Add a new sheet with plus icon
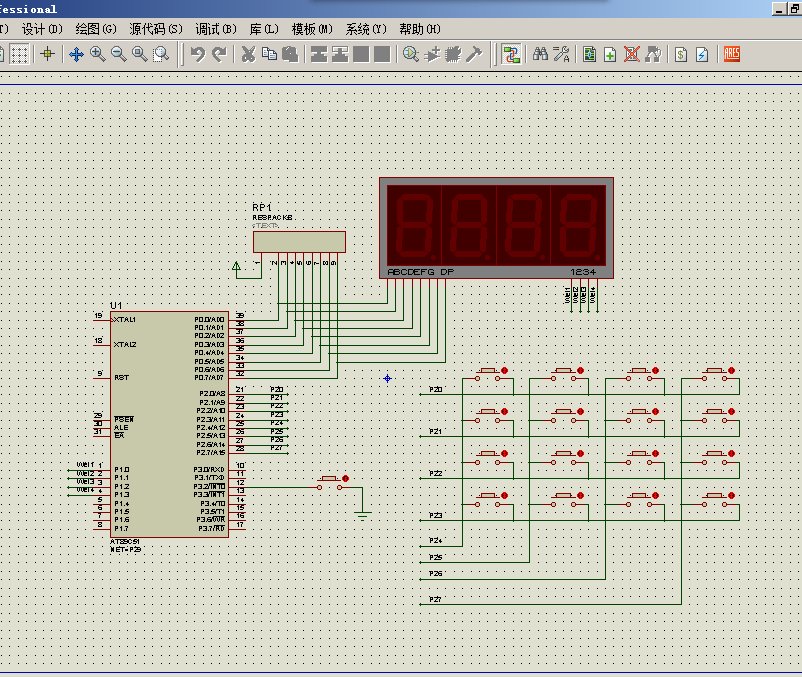 [x=610, y=54]
